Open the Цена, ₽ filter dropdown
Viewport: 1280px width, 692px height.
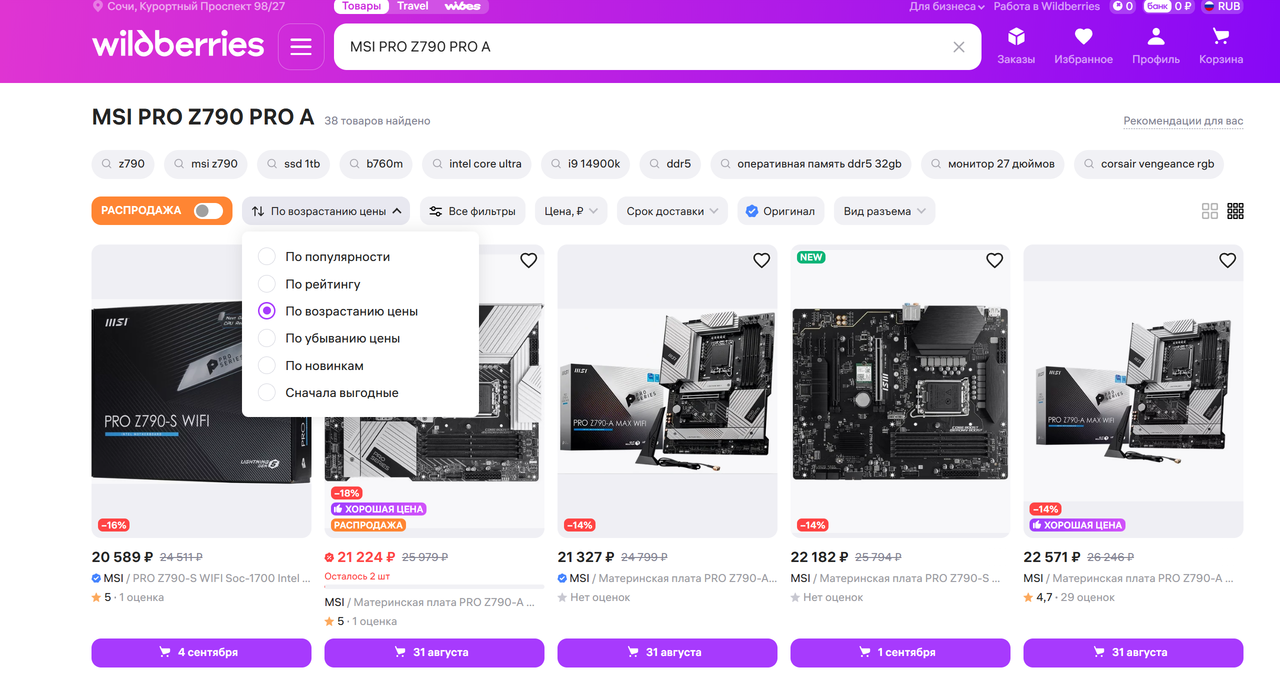[x=571, y=211]
